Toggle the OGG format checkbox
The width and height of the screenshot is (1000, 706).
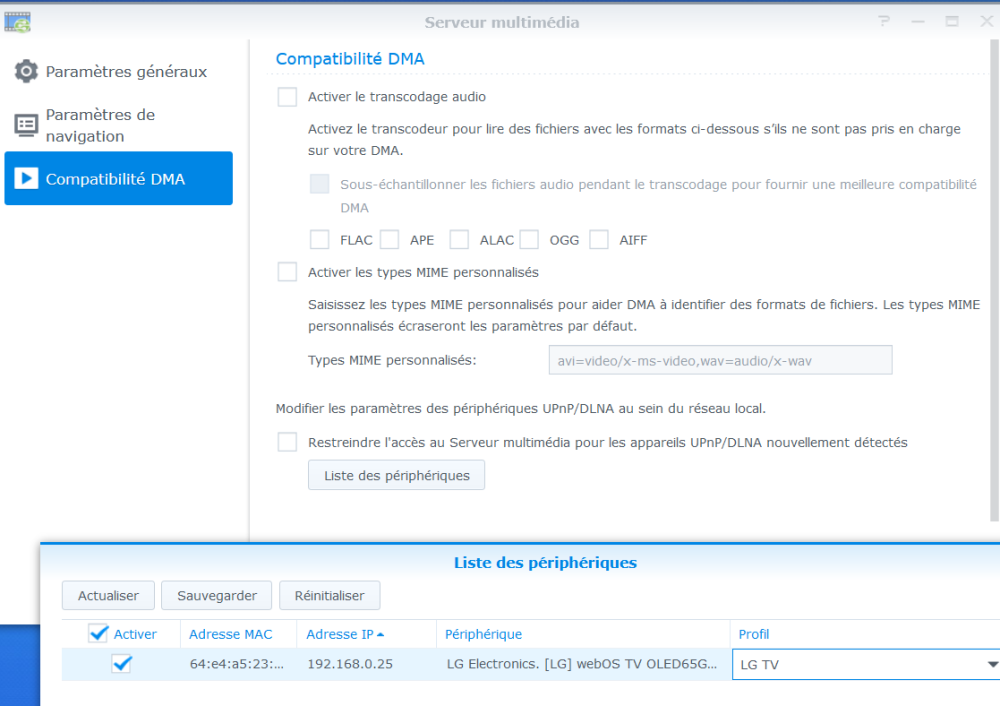click(529, 240)
